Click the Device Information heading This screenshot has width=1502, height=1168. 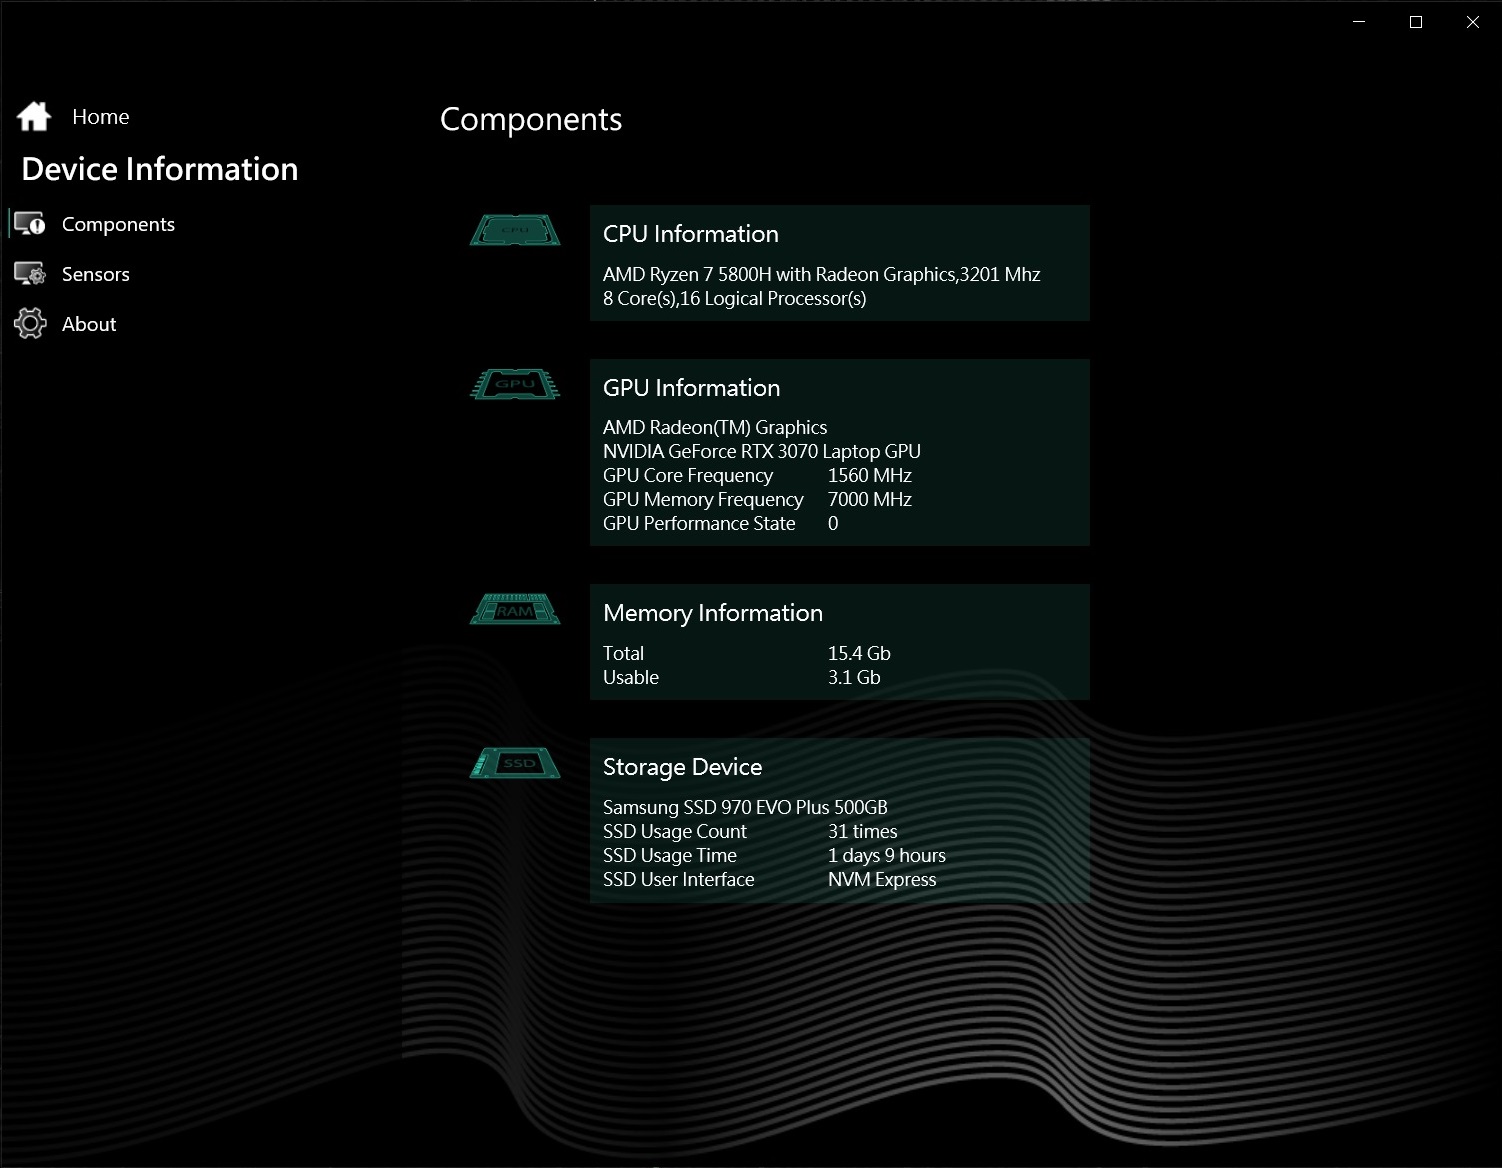160,169
